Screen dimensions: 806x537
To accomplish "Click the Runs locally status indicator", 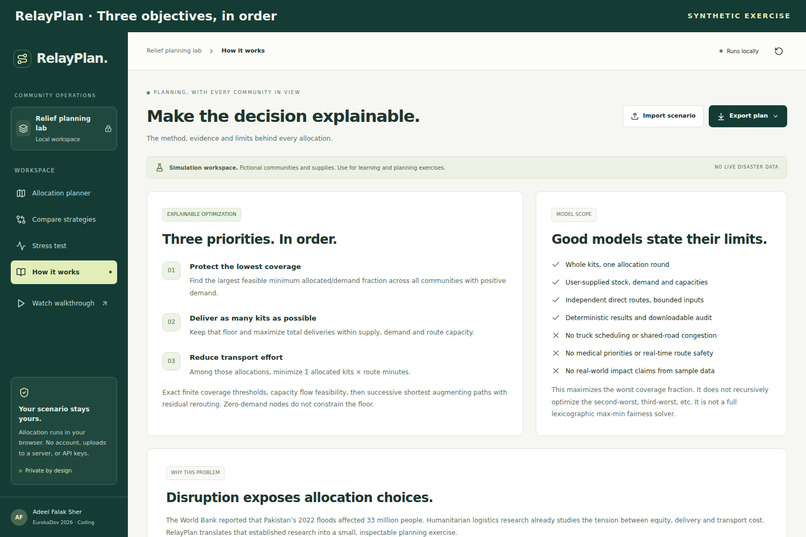I will point(739,51).
